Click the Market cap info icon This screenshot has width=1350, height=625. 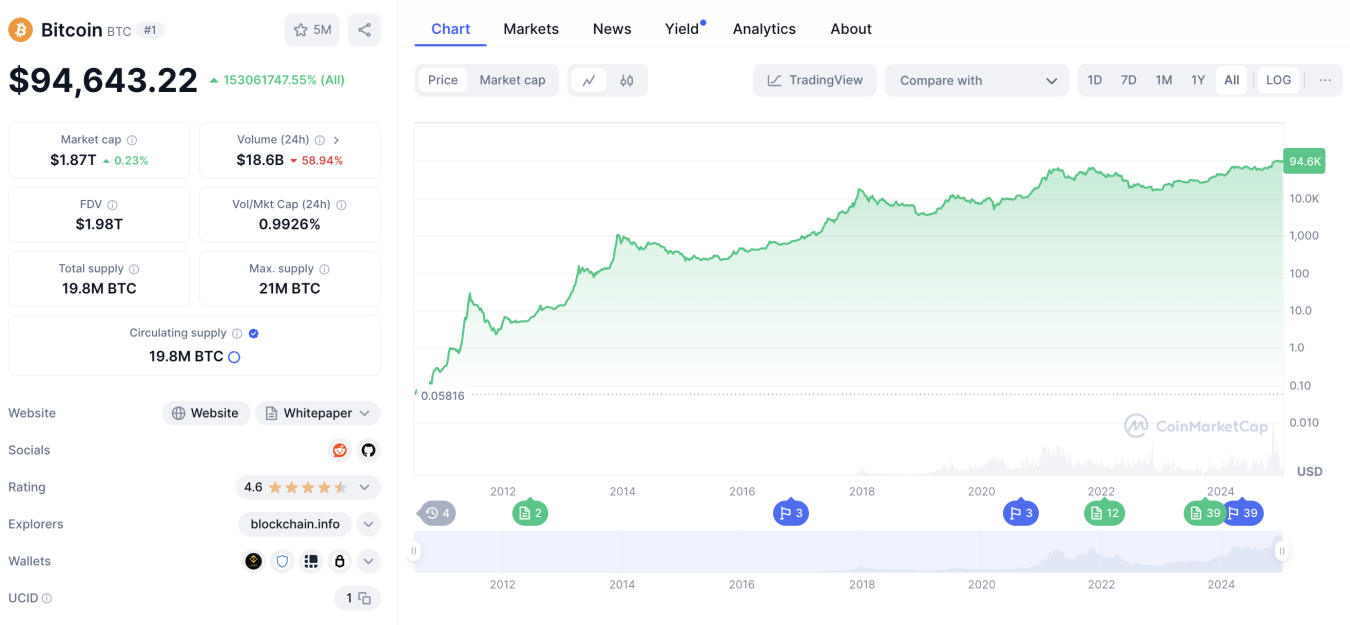tap(132, 140)
